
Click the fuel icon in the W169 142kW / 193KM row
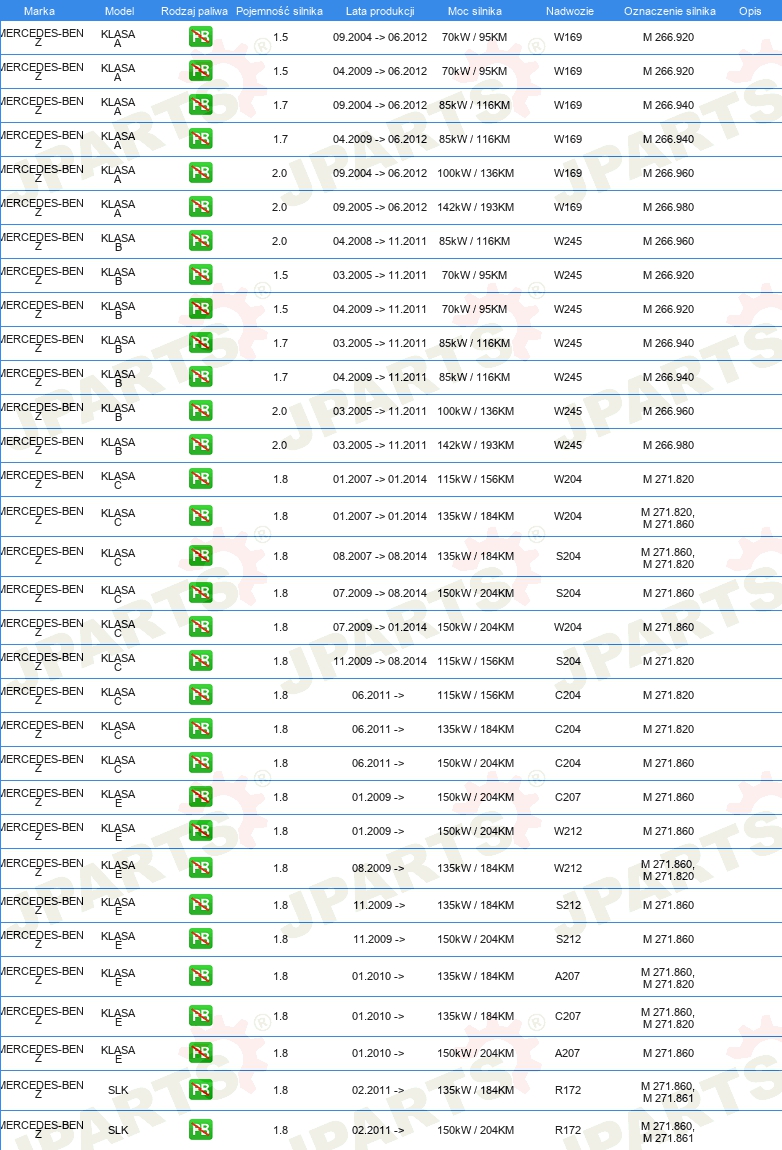coord(200,207)
